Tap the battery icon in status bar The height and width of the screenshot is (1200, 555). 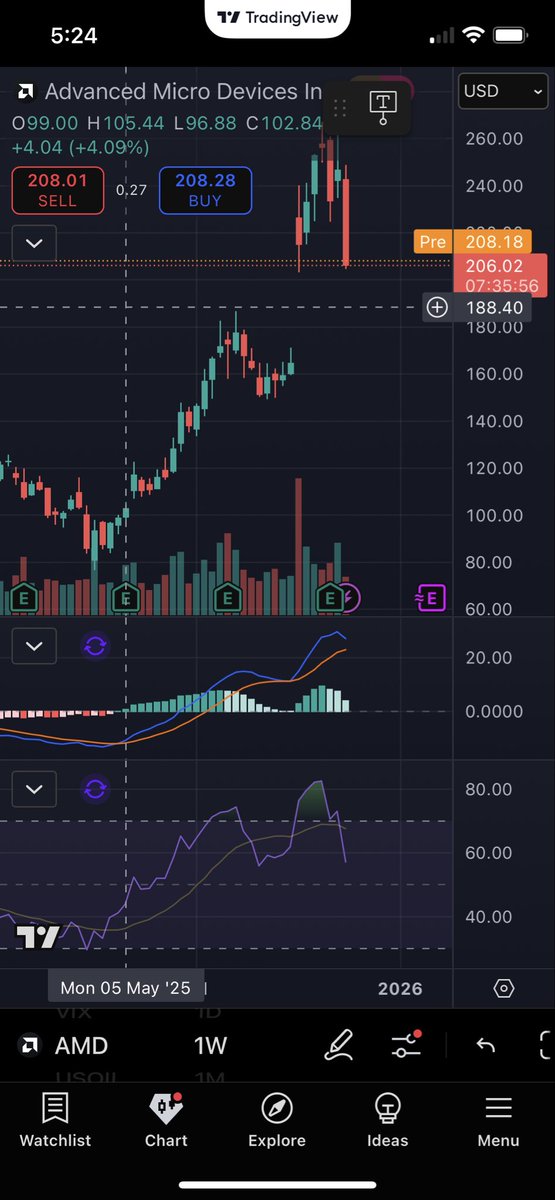tap(510, 35)
